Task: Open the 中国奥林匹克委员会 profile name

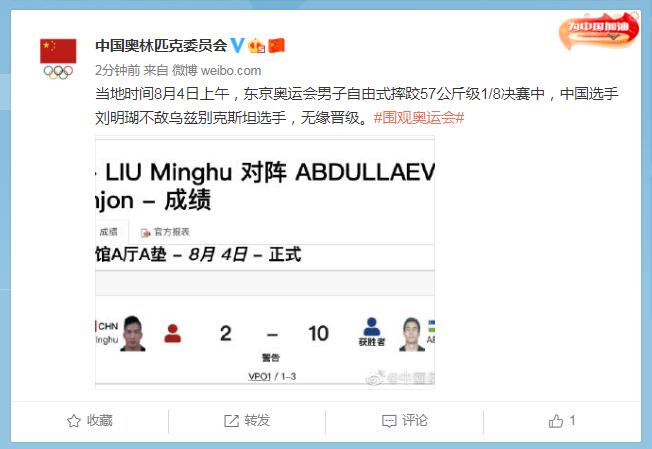Action: pos(161,45)
